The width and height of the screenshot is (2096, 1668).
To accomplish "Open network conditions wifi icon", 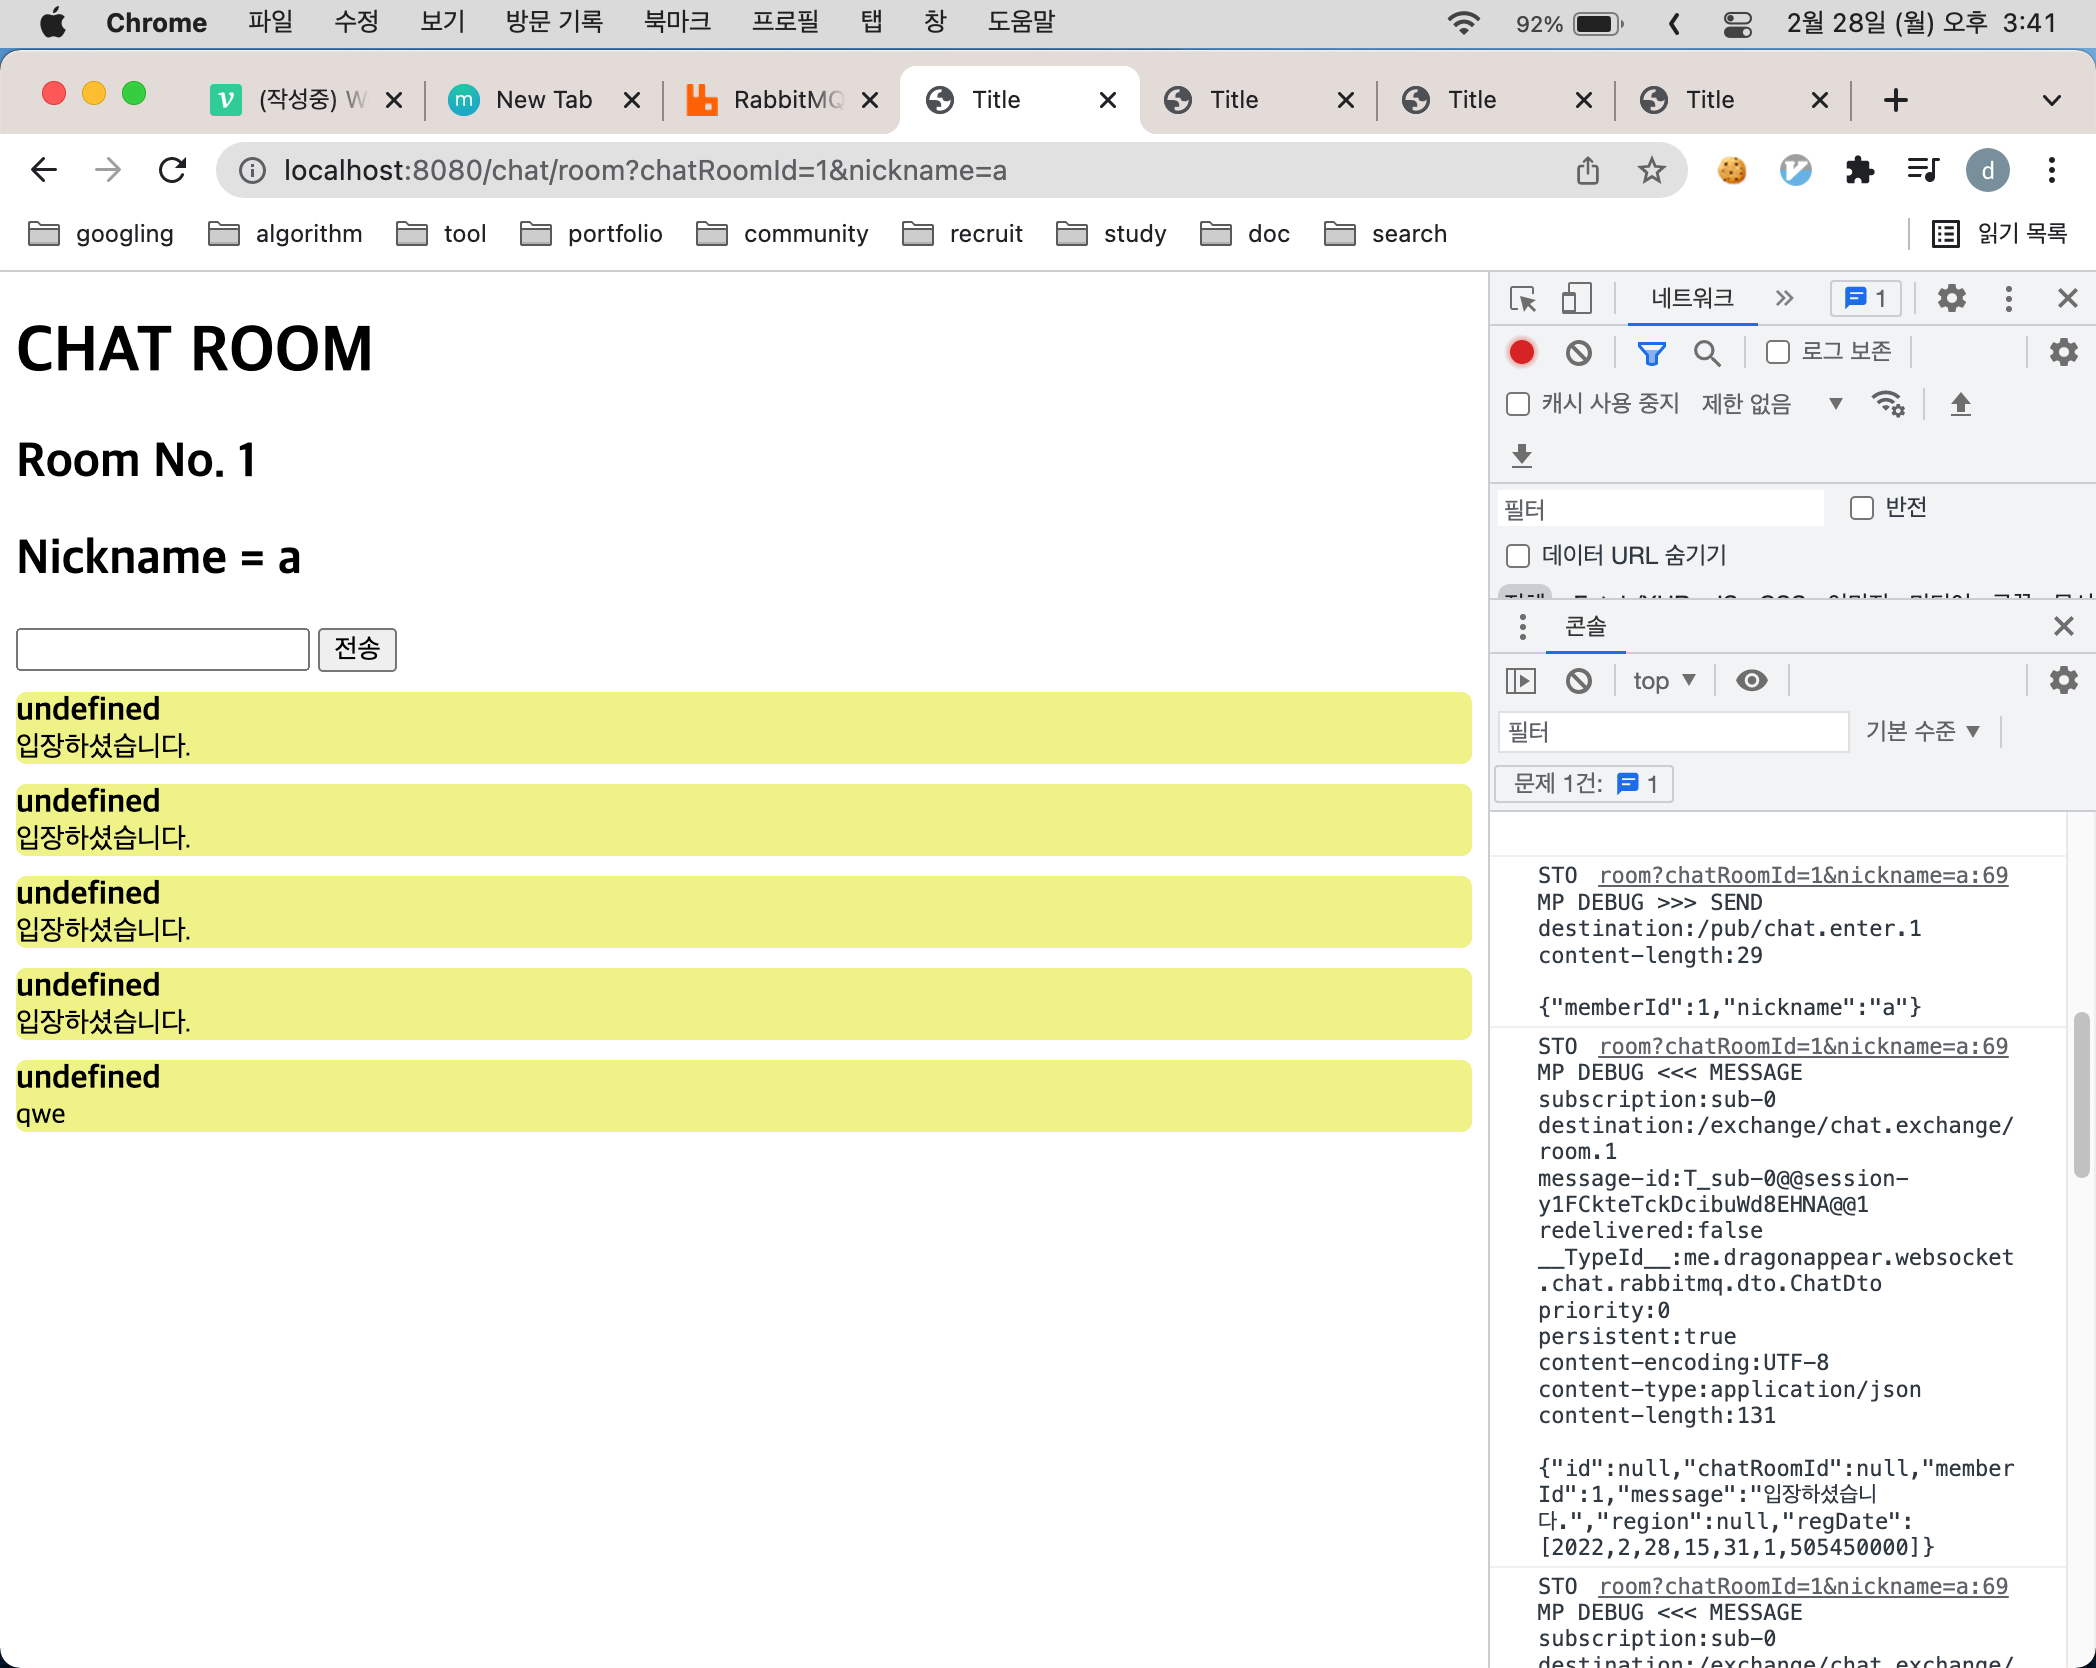I will pyautogui.click(x=1888, y=404).
